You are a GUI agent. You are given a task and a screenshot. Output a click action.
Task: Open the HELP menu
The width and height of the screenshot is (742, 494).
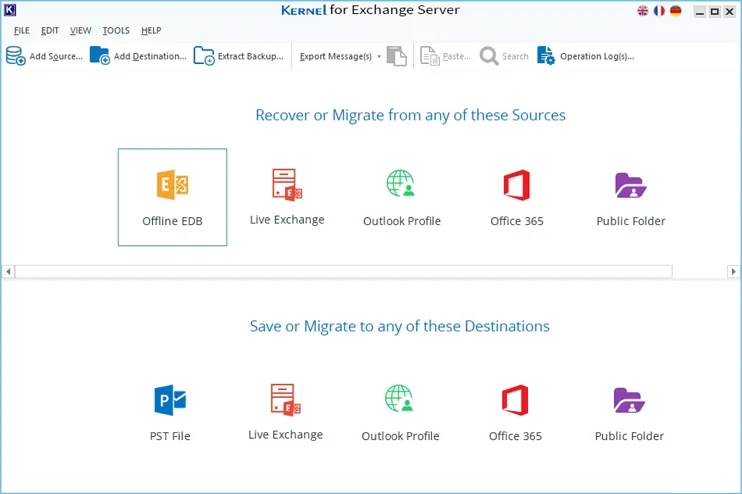(x=151, y=30)
